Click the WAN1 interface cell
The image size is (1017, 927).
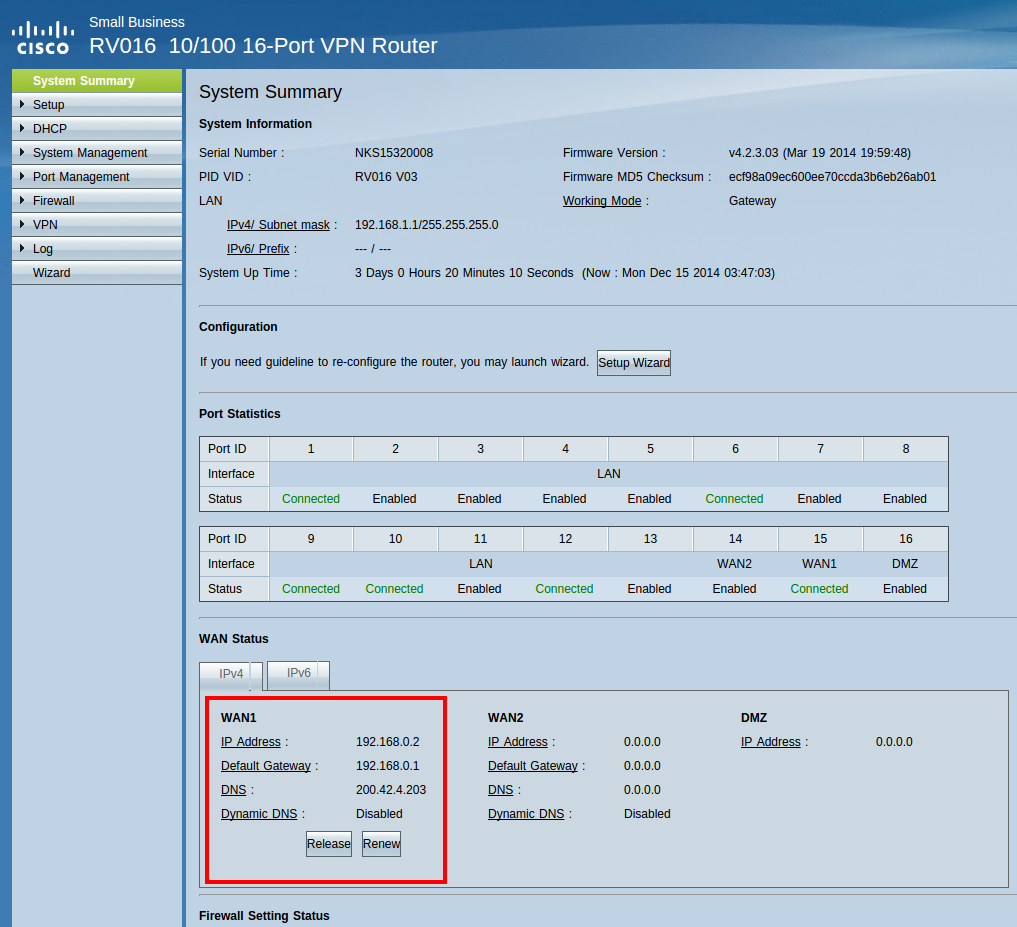click(819, 564)
